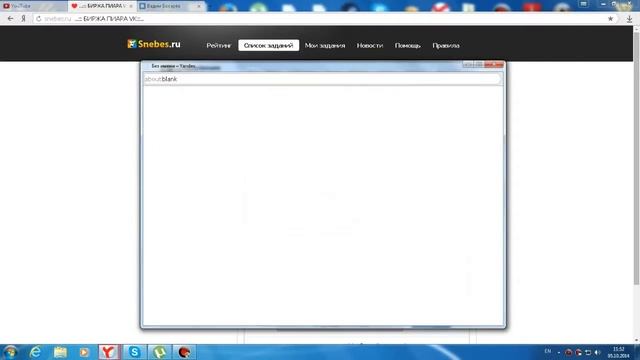Open the Правила page
This screenshot has width=640, height=360.
[446, 45]
